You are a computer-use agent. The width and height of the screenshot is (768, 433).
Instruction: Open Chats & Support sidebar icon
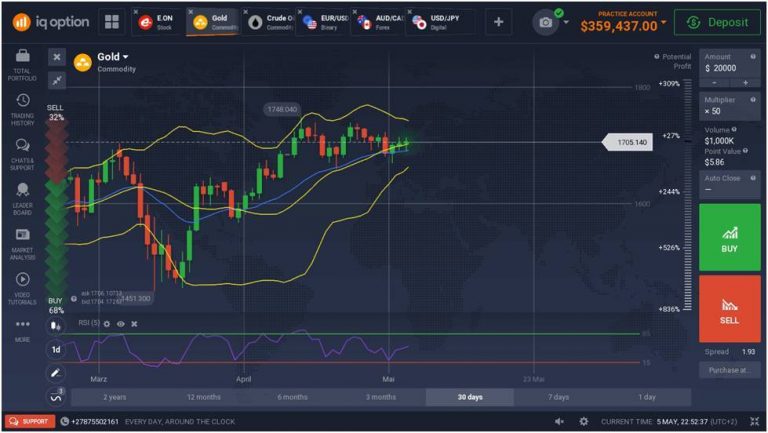click(x=22, y=152)
